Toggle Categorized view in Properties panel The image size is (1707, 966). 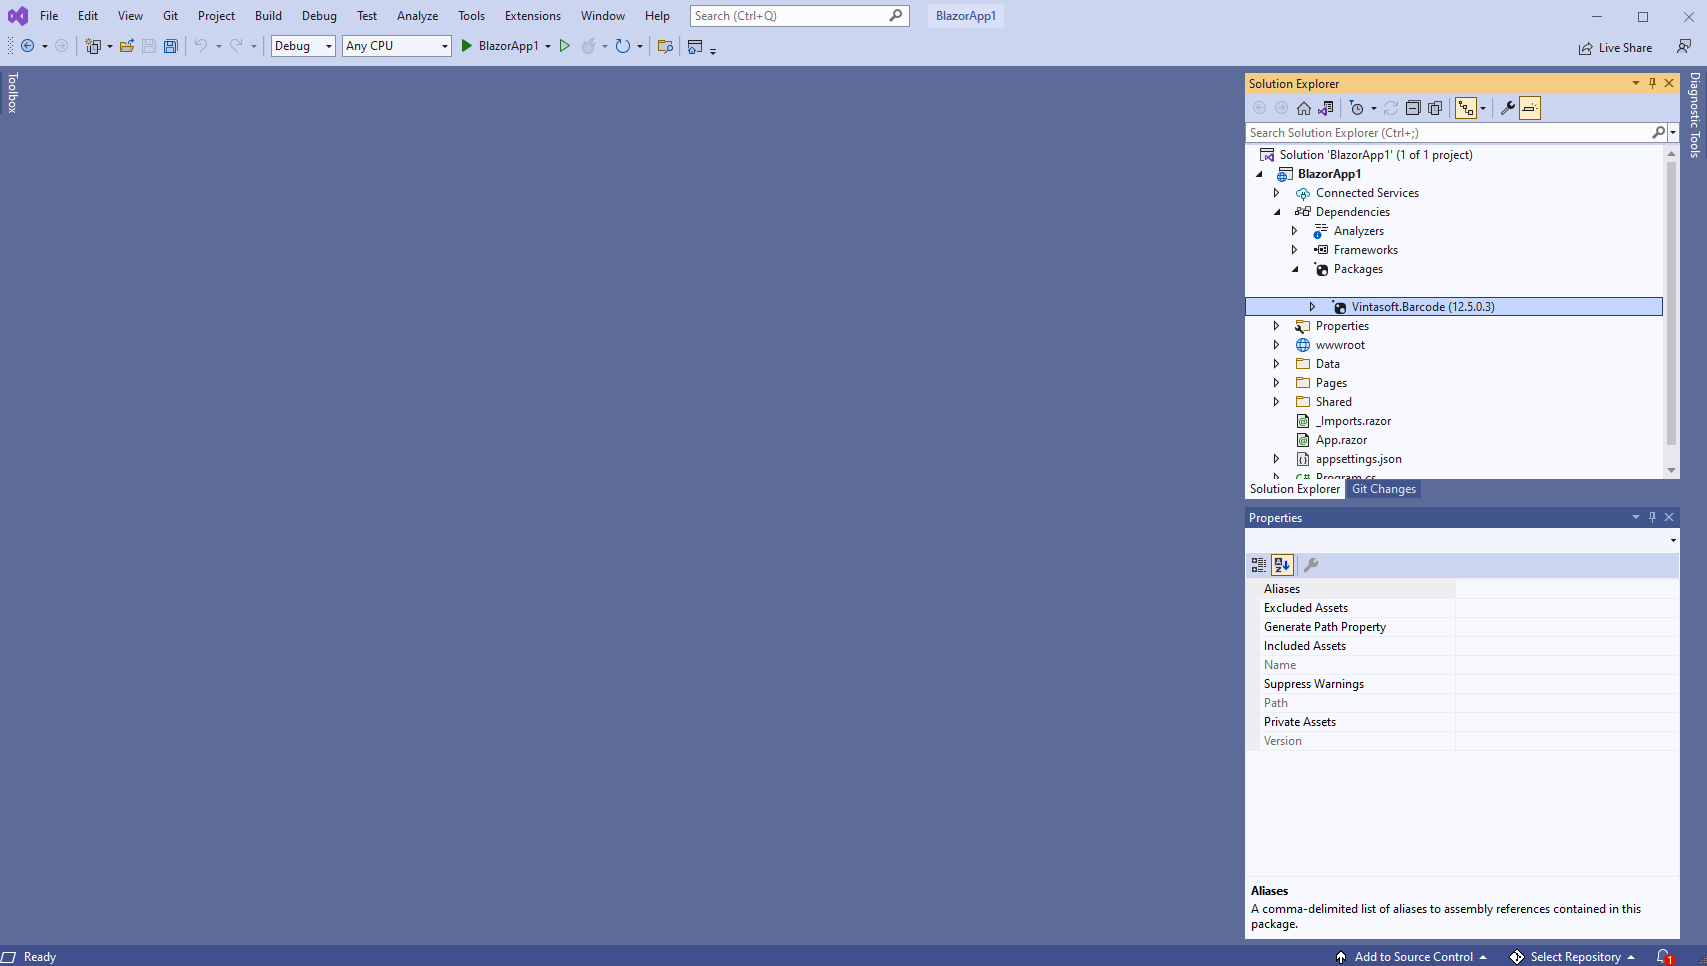(1259, 565)
